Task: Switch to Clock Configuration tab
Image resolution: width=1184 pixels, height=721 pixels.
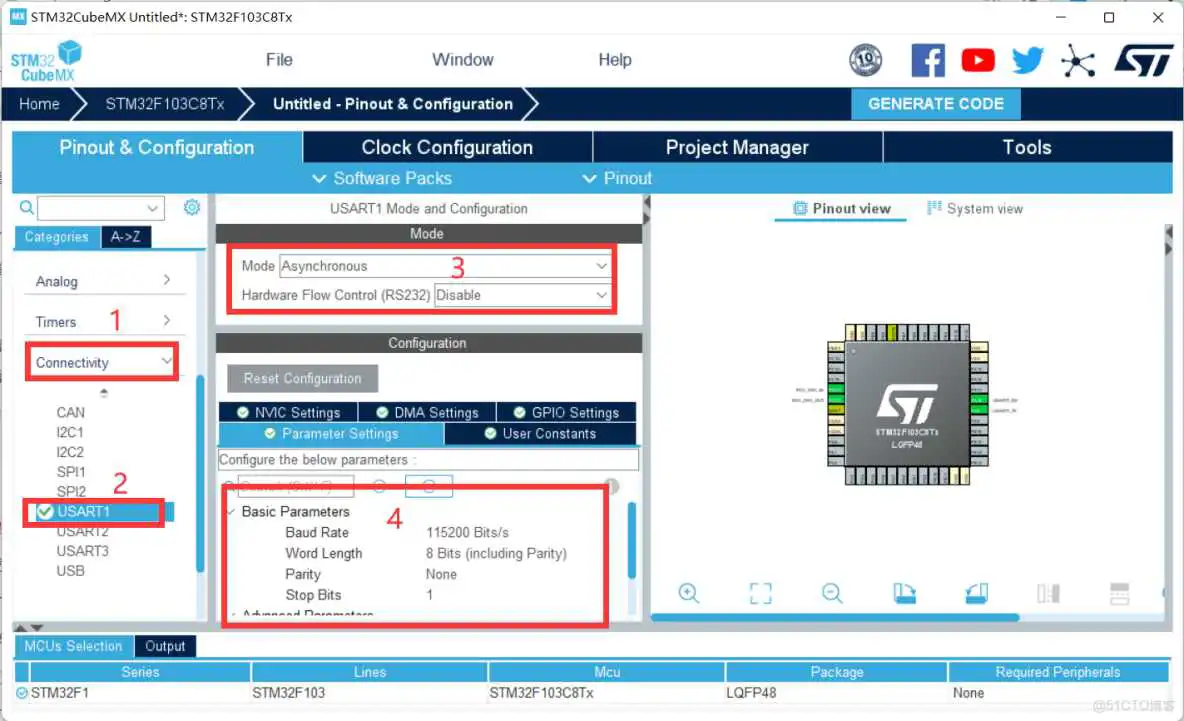Action: coord(447,147)
